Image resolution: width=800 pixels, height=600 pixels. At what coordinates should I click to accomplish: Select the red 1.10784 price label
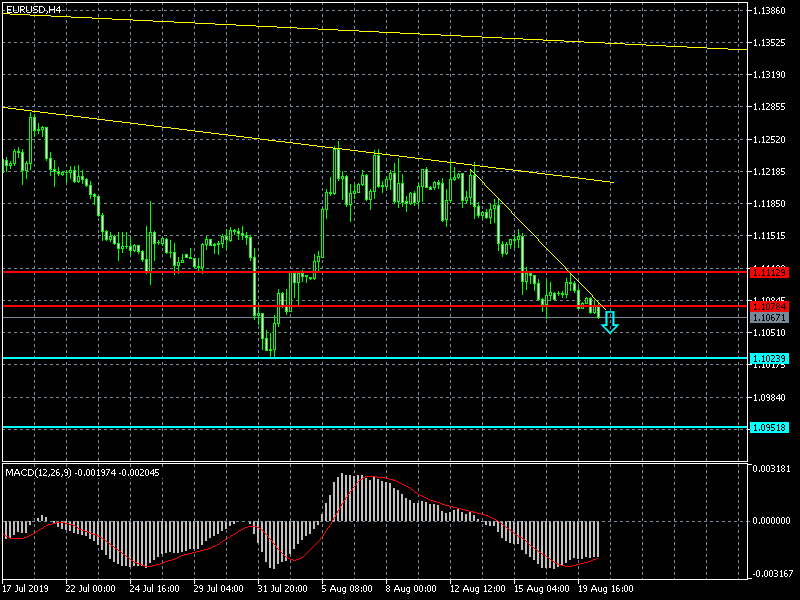tap(769, 306)
